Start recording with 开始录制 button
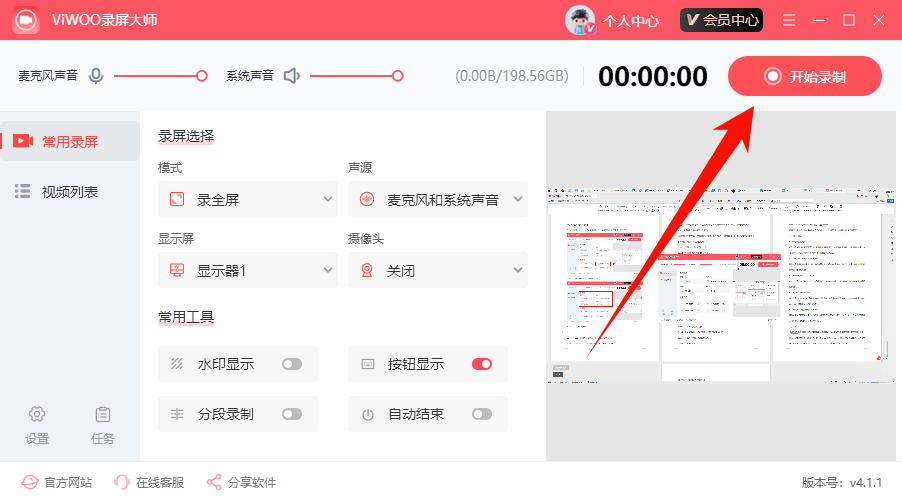Image resolution: width=902 pixels, height=502 pixels. point(805,76)
